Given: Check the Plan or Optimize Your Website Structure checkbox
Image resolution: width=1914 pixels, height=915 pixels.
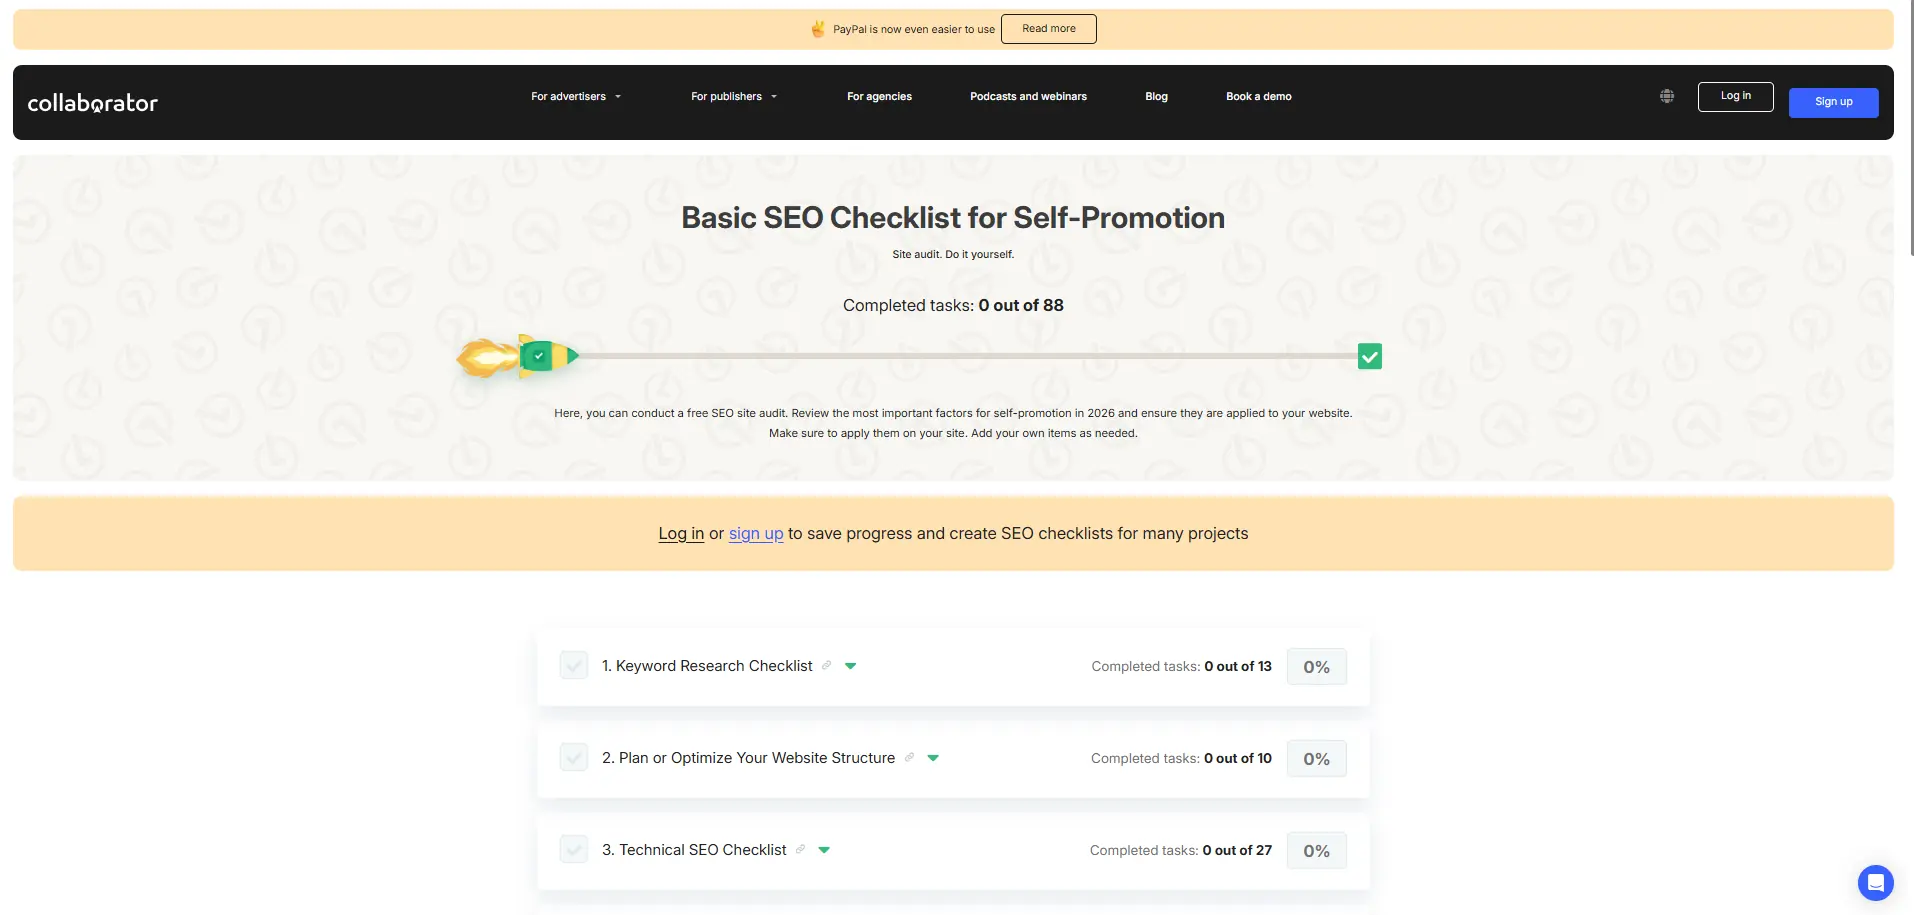Looking at the screenshot, I should point(573,757).
